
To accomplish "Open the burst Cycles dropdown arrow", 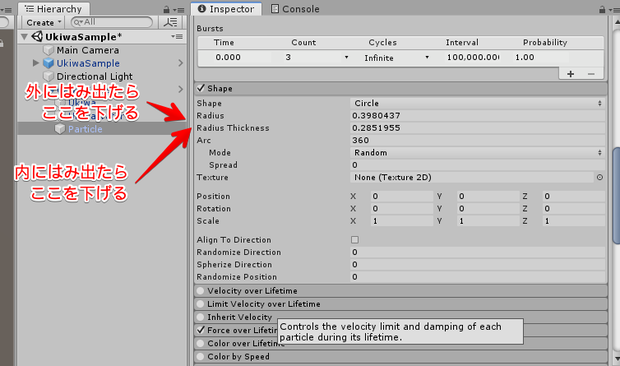I will pyautogui.click(x=427, y=57).
